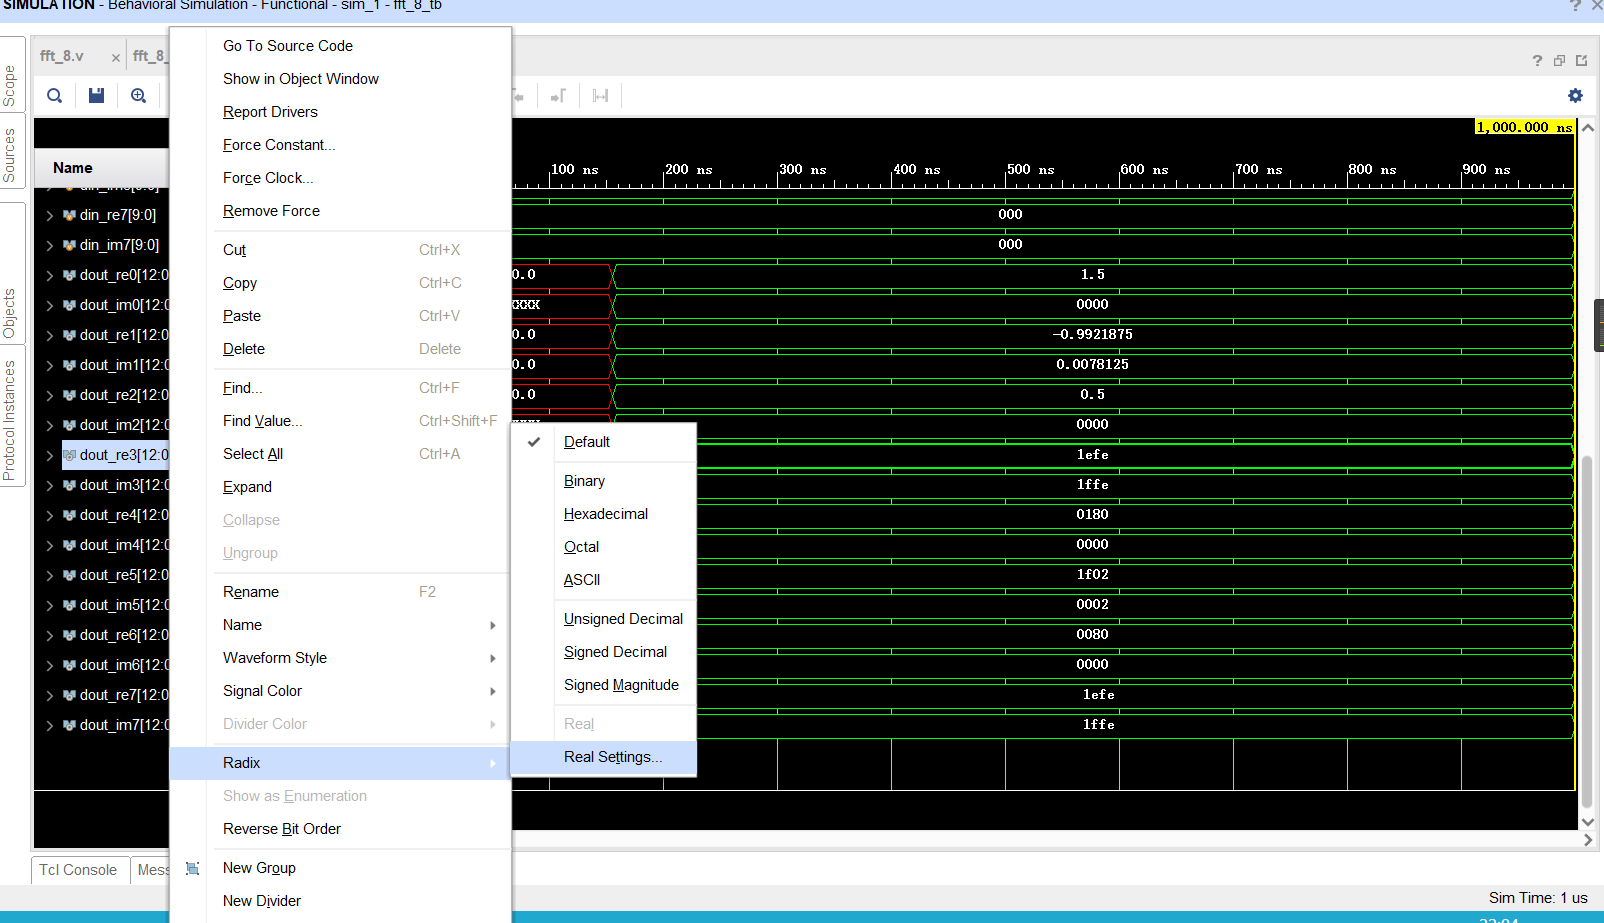Open the Waveform Style submenu
The width and height of the screenshot is (1604, 923).
click(x=275, y=657)
